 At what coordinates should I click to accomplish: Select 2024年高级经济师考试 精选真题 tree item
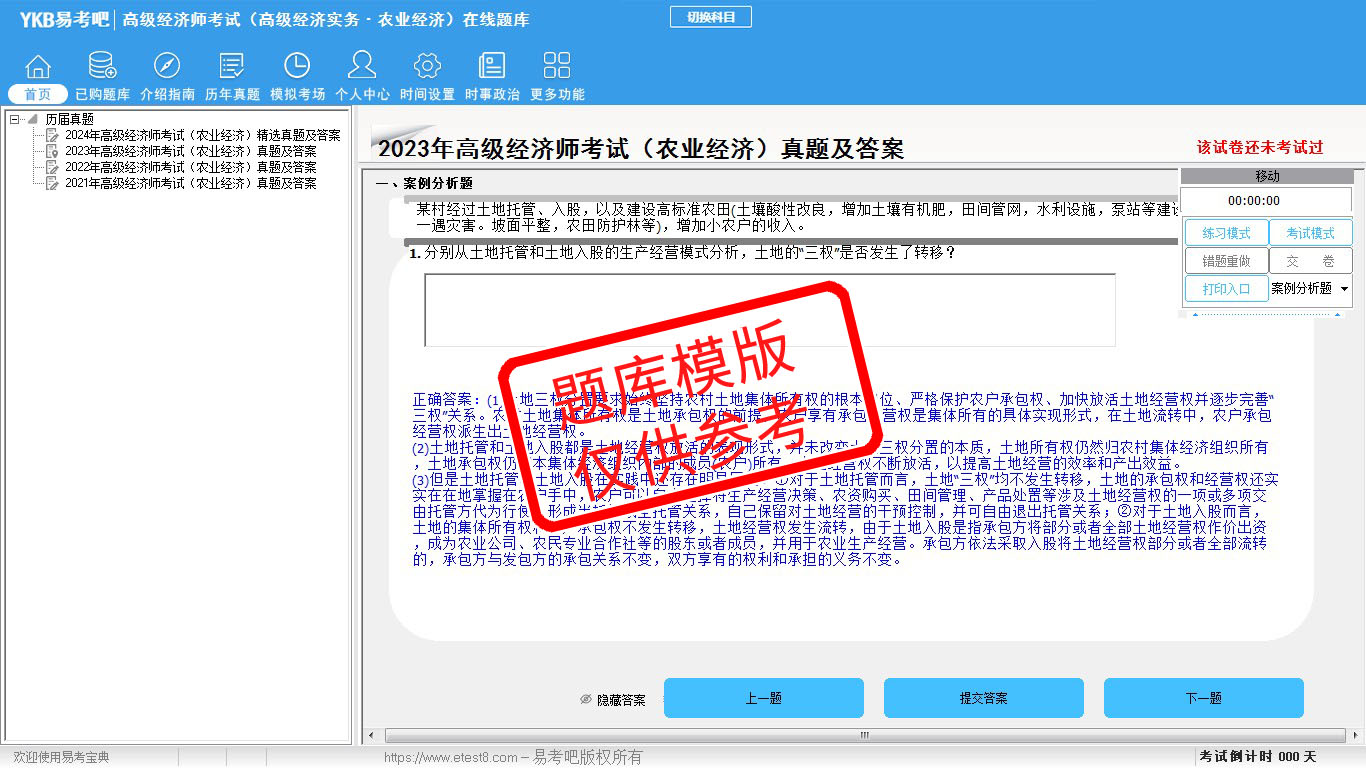click(x=202, y=135)
